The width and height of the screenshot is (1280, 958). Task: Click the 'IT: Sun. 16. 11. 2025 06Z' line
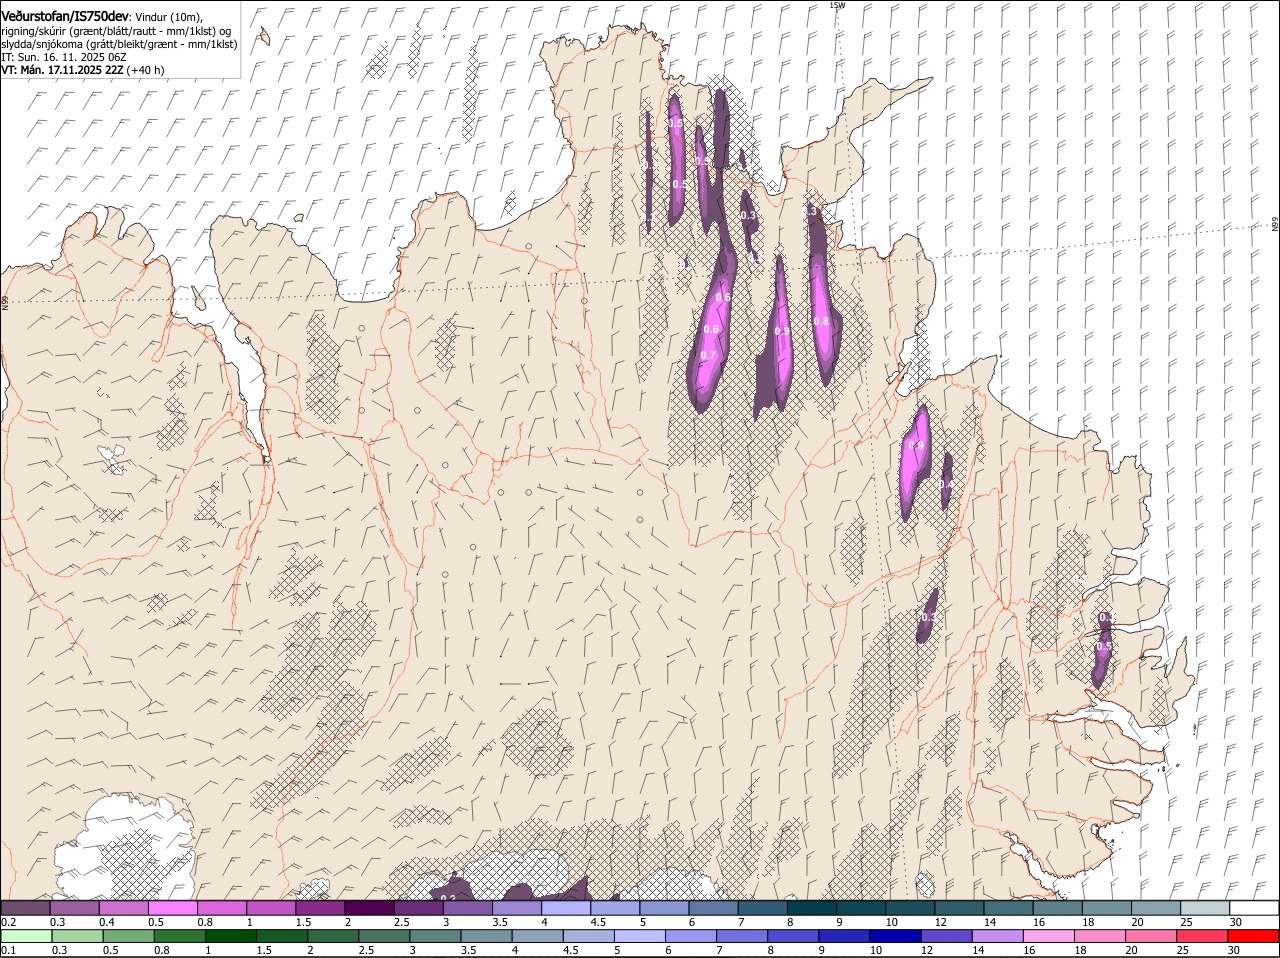(x=63, y=57)
